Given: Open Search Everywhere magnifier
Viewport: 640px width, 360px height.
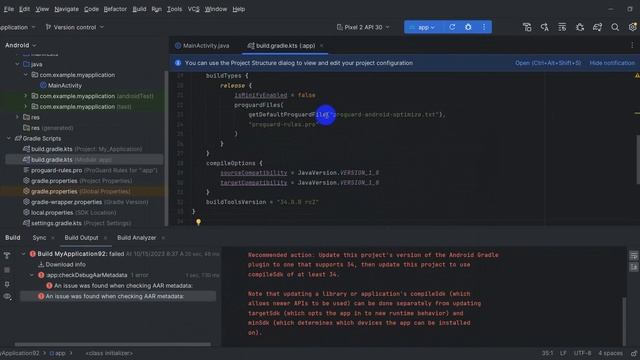Looking at the screenshot, I should click(615, 27).
